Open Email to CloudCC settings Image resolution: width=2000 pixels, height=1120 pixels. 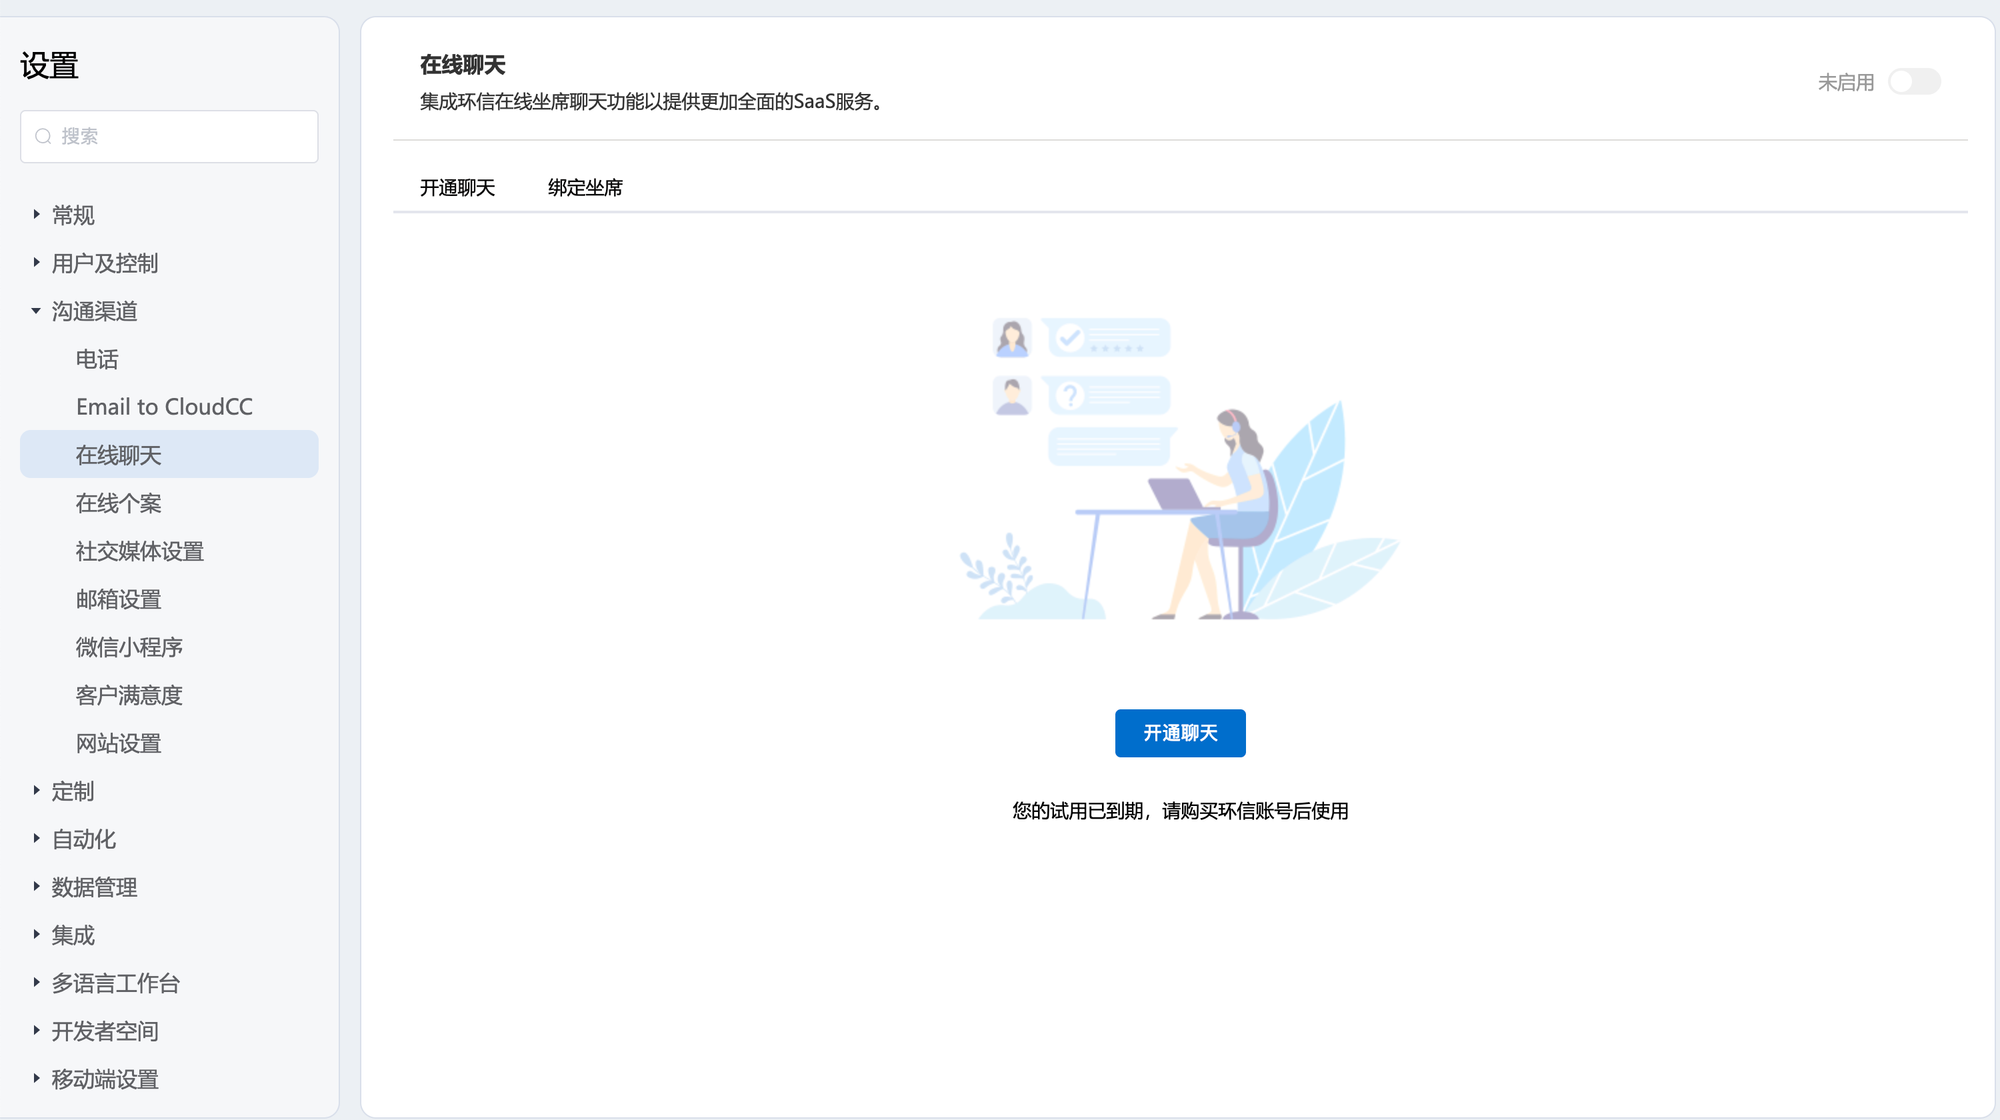(x=164, y=407)
